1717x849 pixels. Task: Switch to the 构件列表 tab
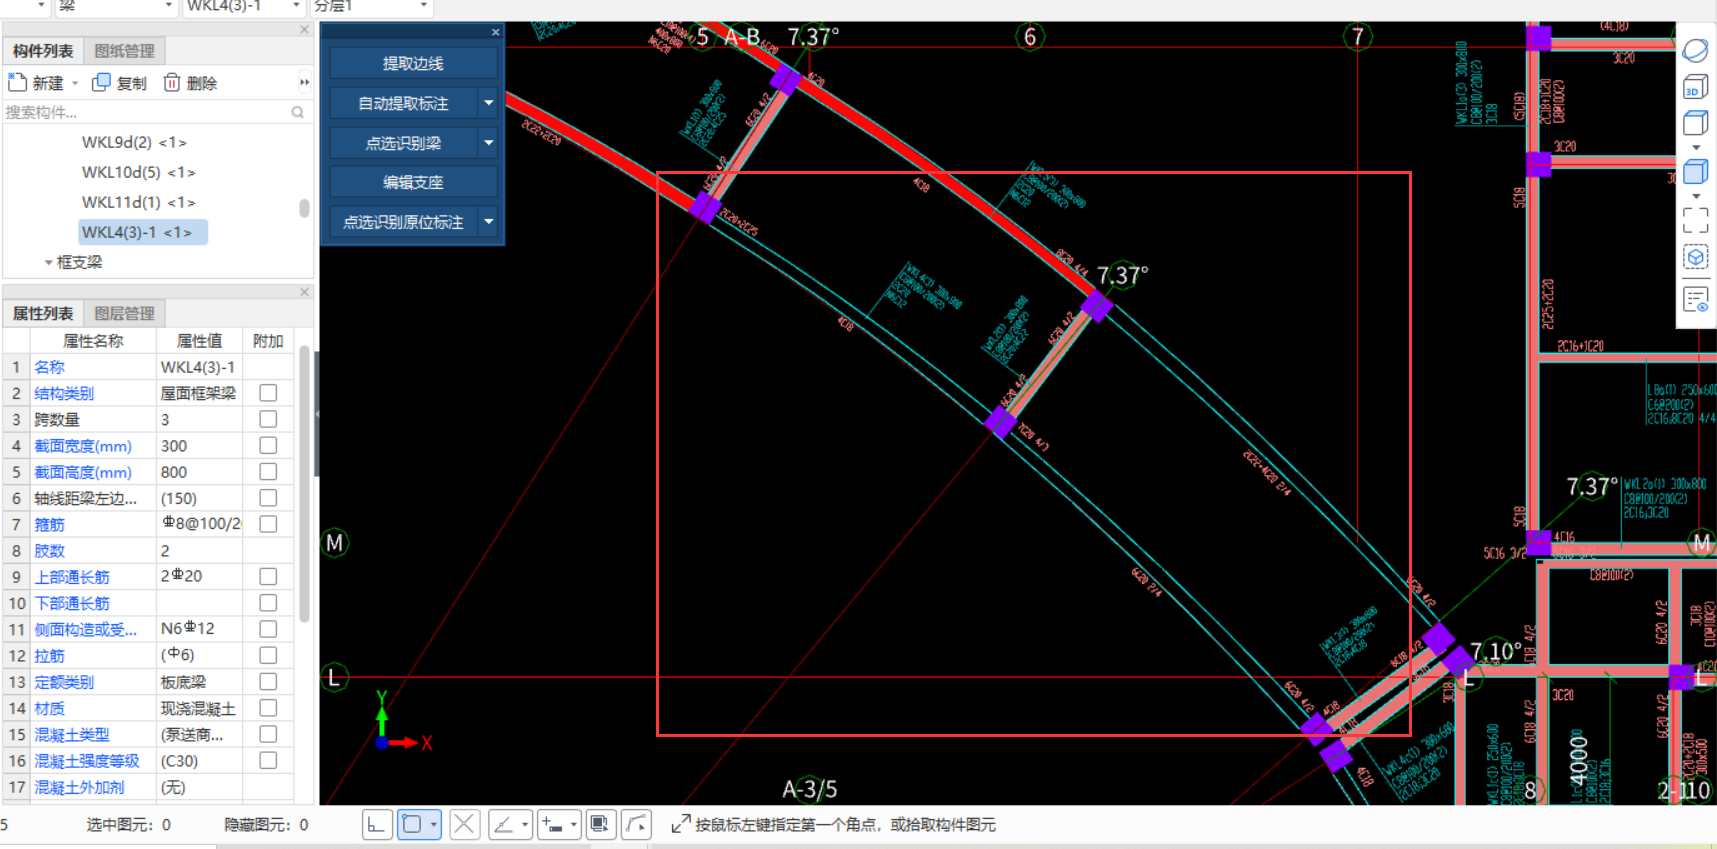click(43, 50)
